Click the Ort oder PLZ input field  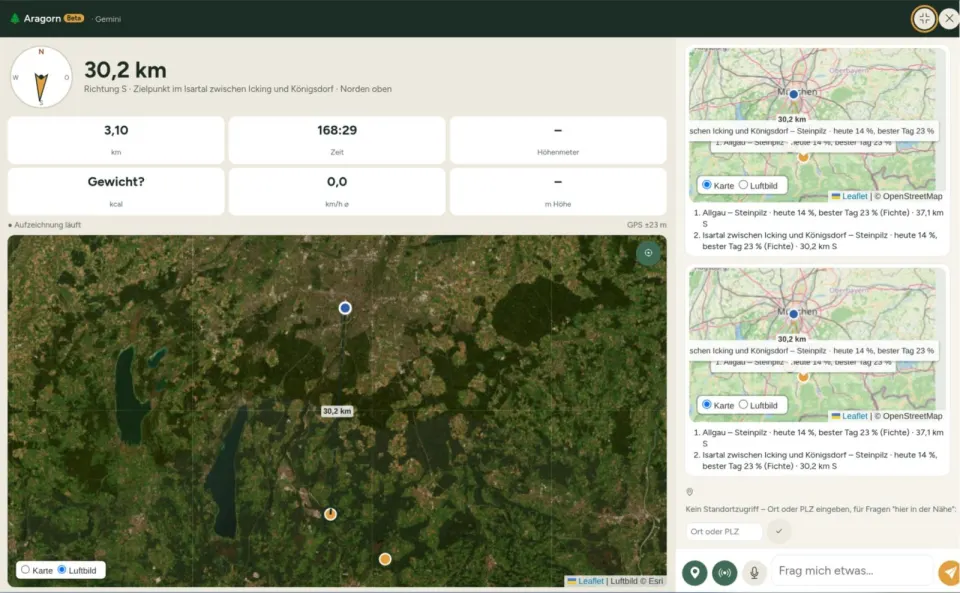[x=724, y=531]
